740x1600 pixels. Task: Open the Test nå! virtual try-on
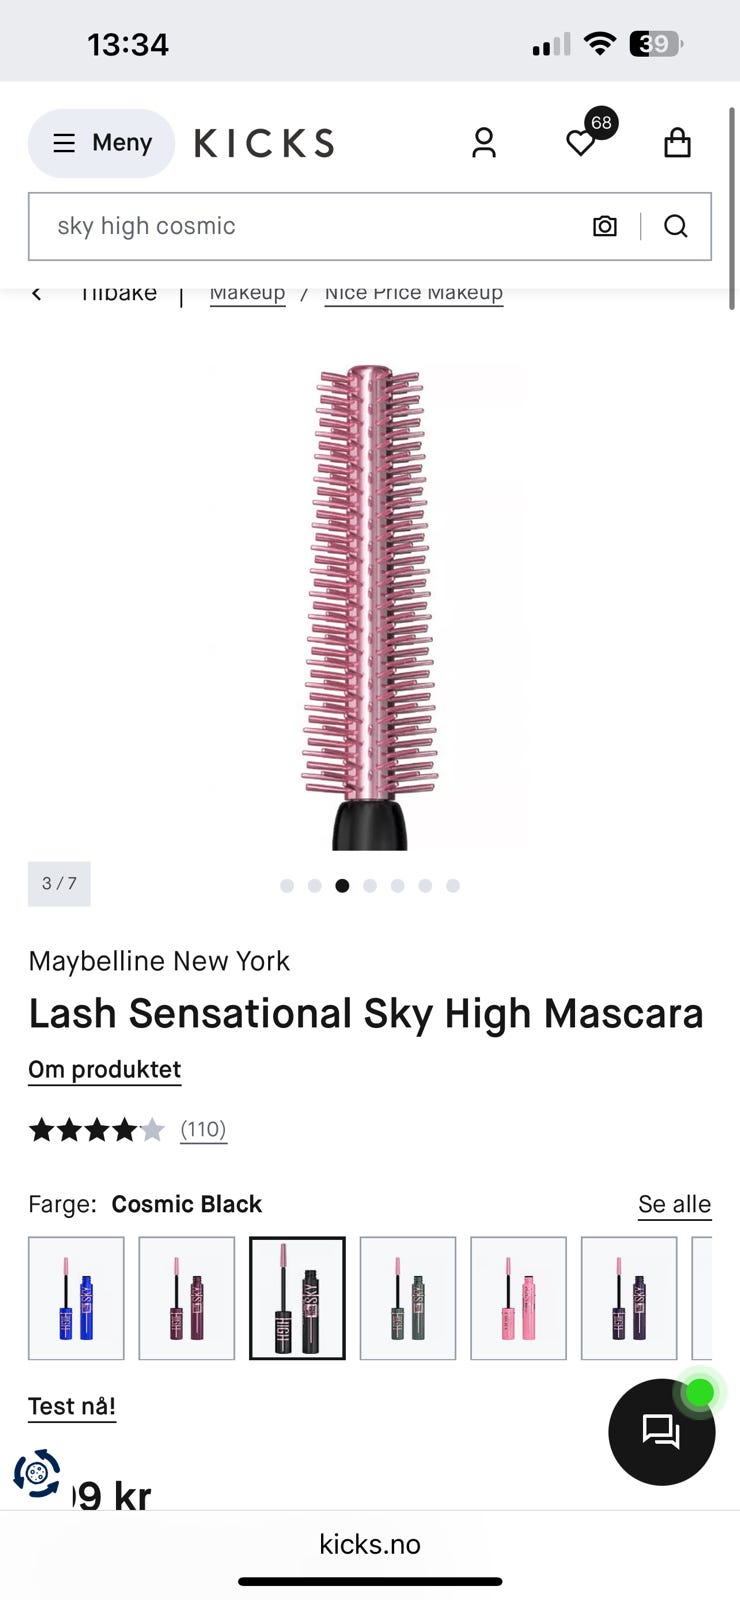(x=72, y=1407)
